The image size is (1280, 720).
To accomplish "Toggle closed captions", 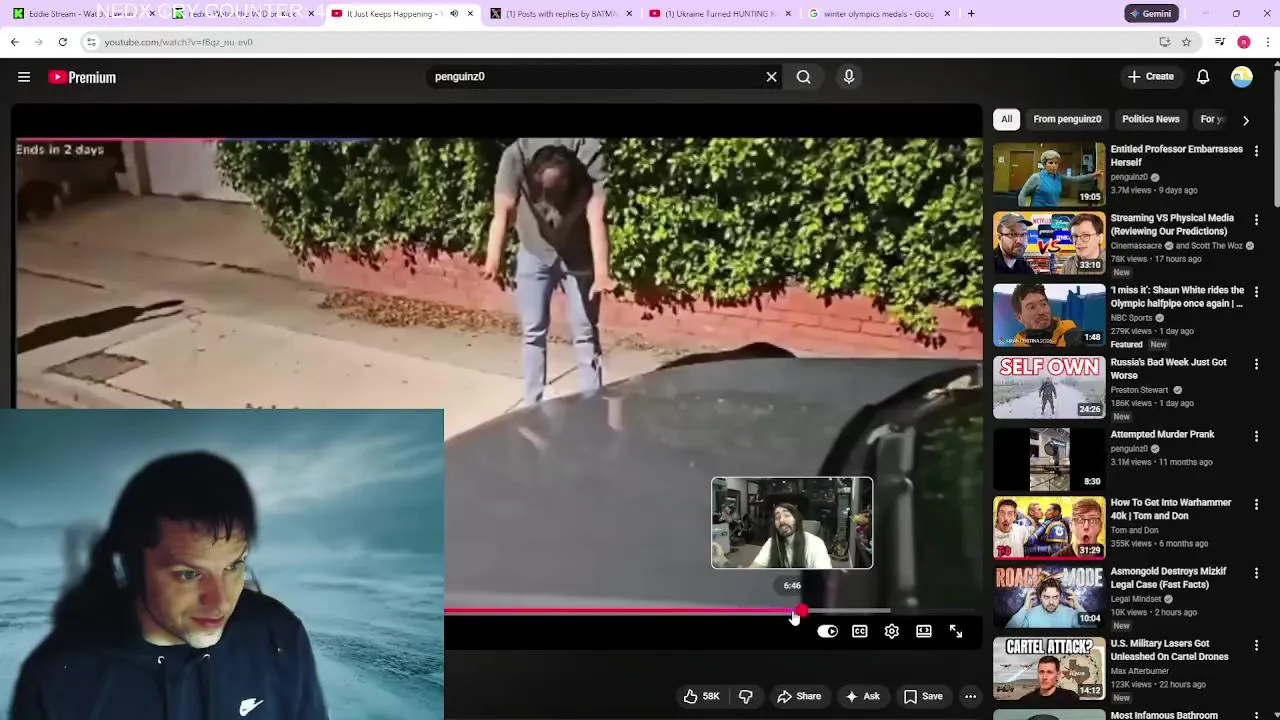I will (859, 631).
